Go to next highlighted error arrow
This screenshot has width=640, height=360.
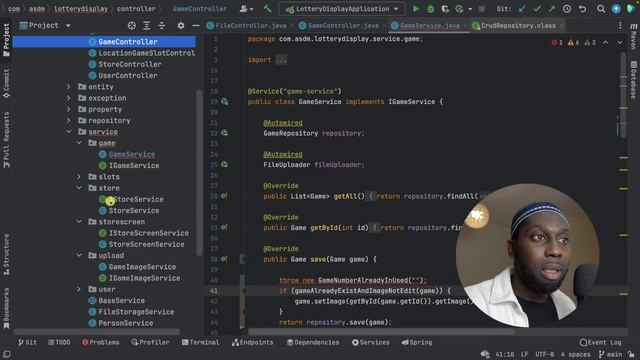point(620,42)
